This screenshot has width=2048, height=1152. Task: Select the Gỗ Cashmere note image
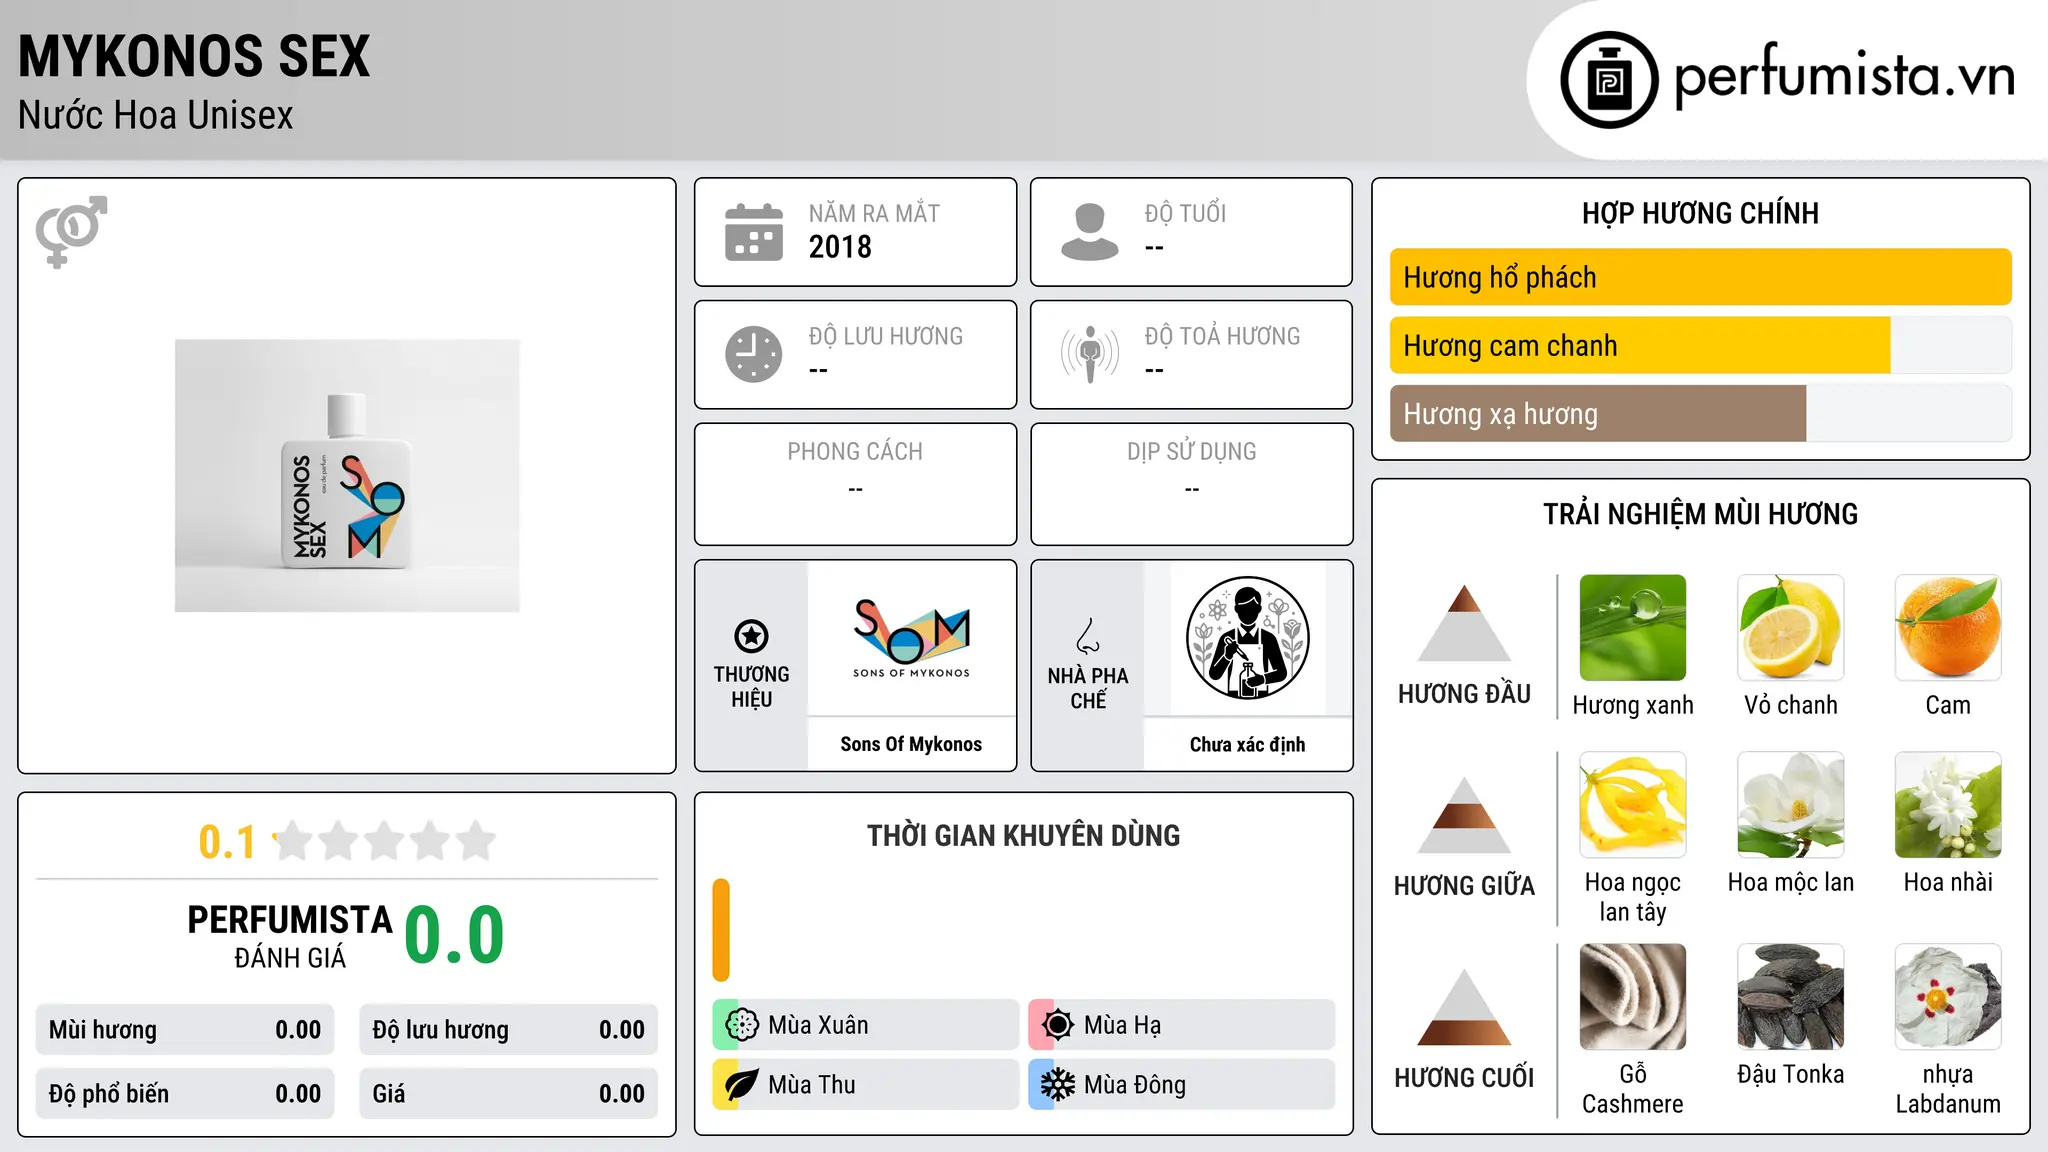(1633, 997)
